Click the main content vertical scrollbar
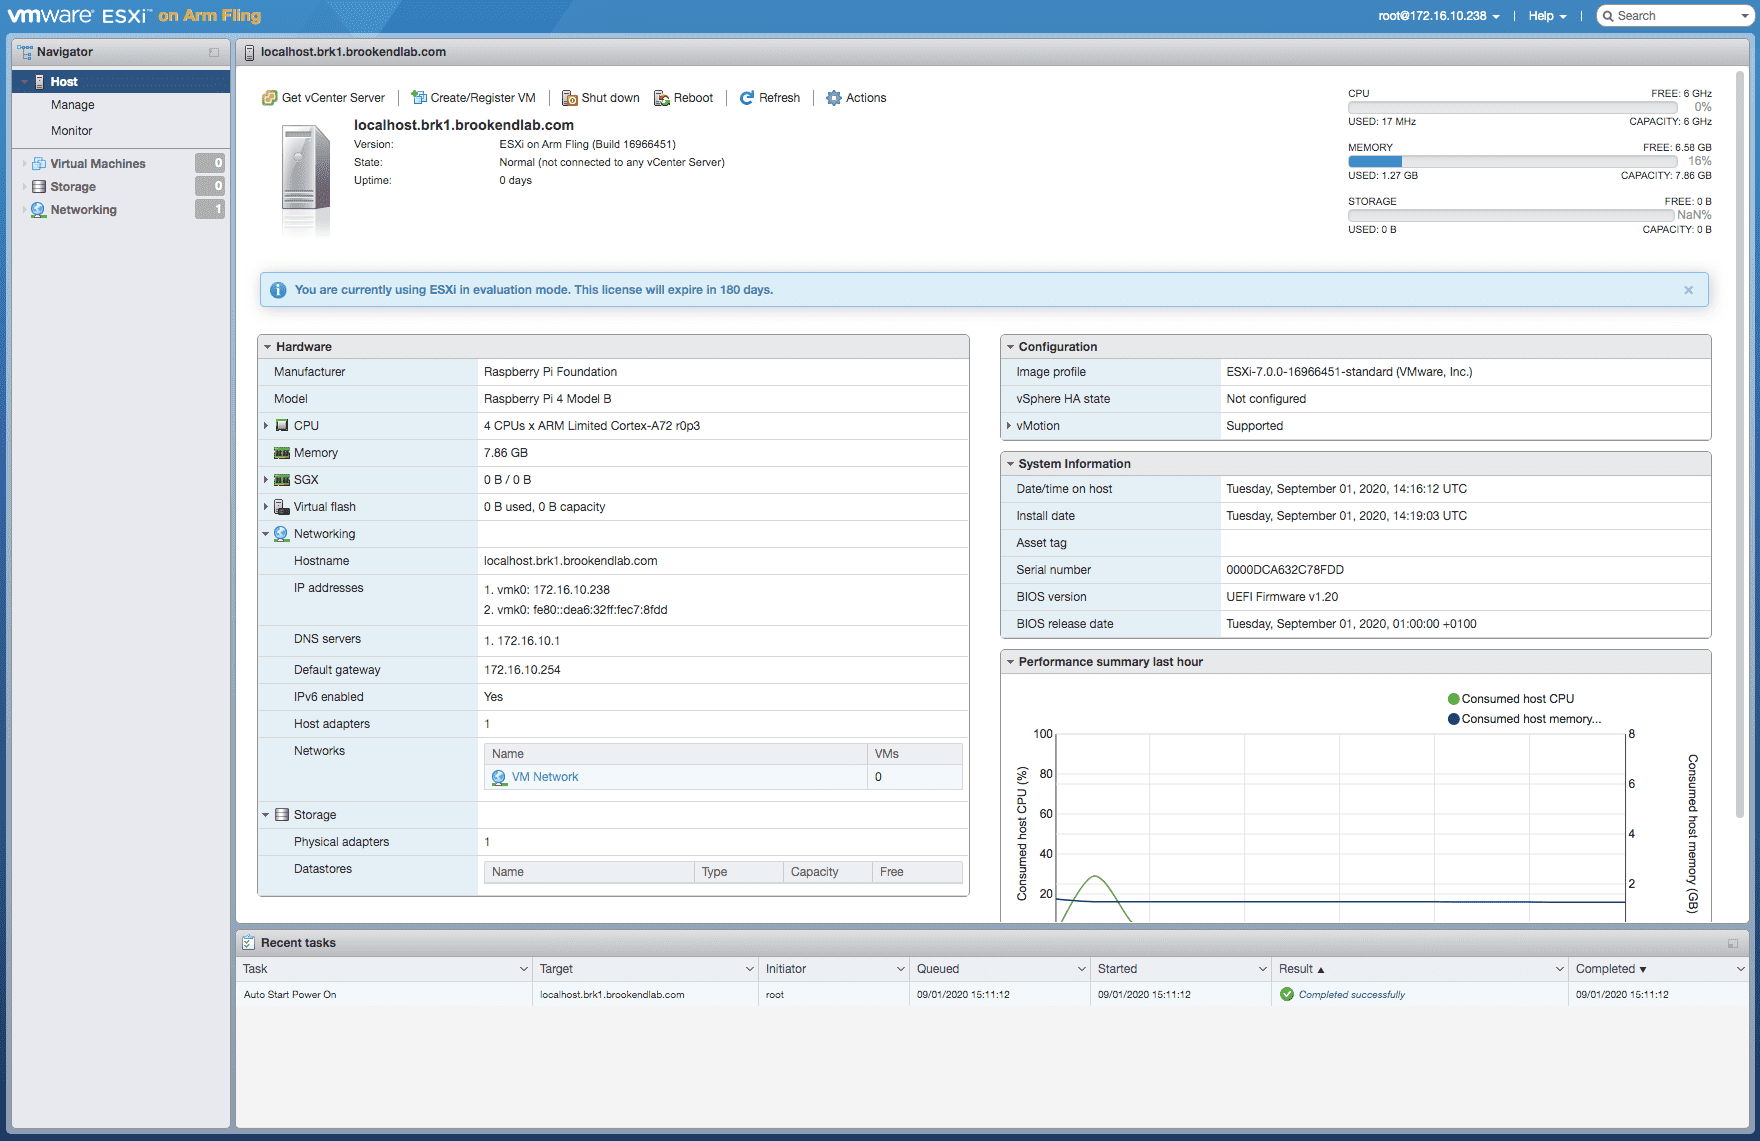1760x1141 pixels. click(x=1741, y=445)
